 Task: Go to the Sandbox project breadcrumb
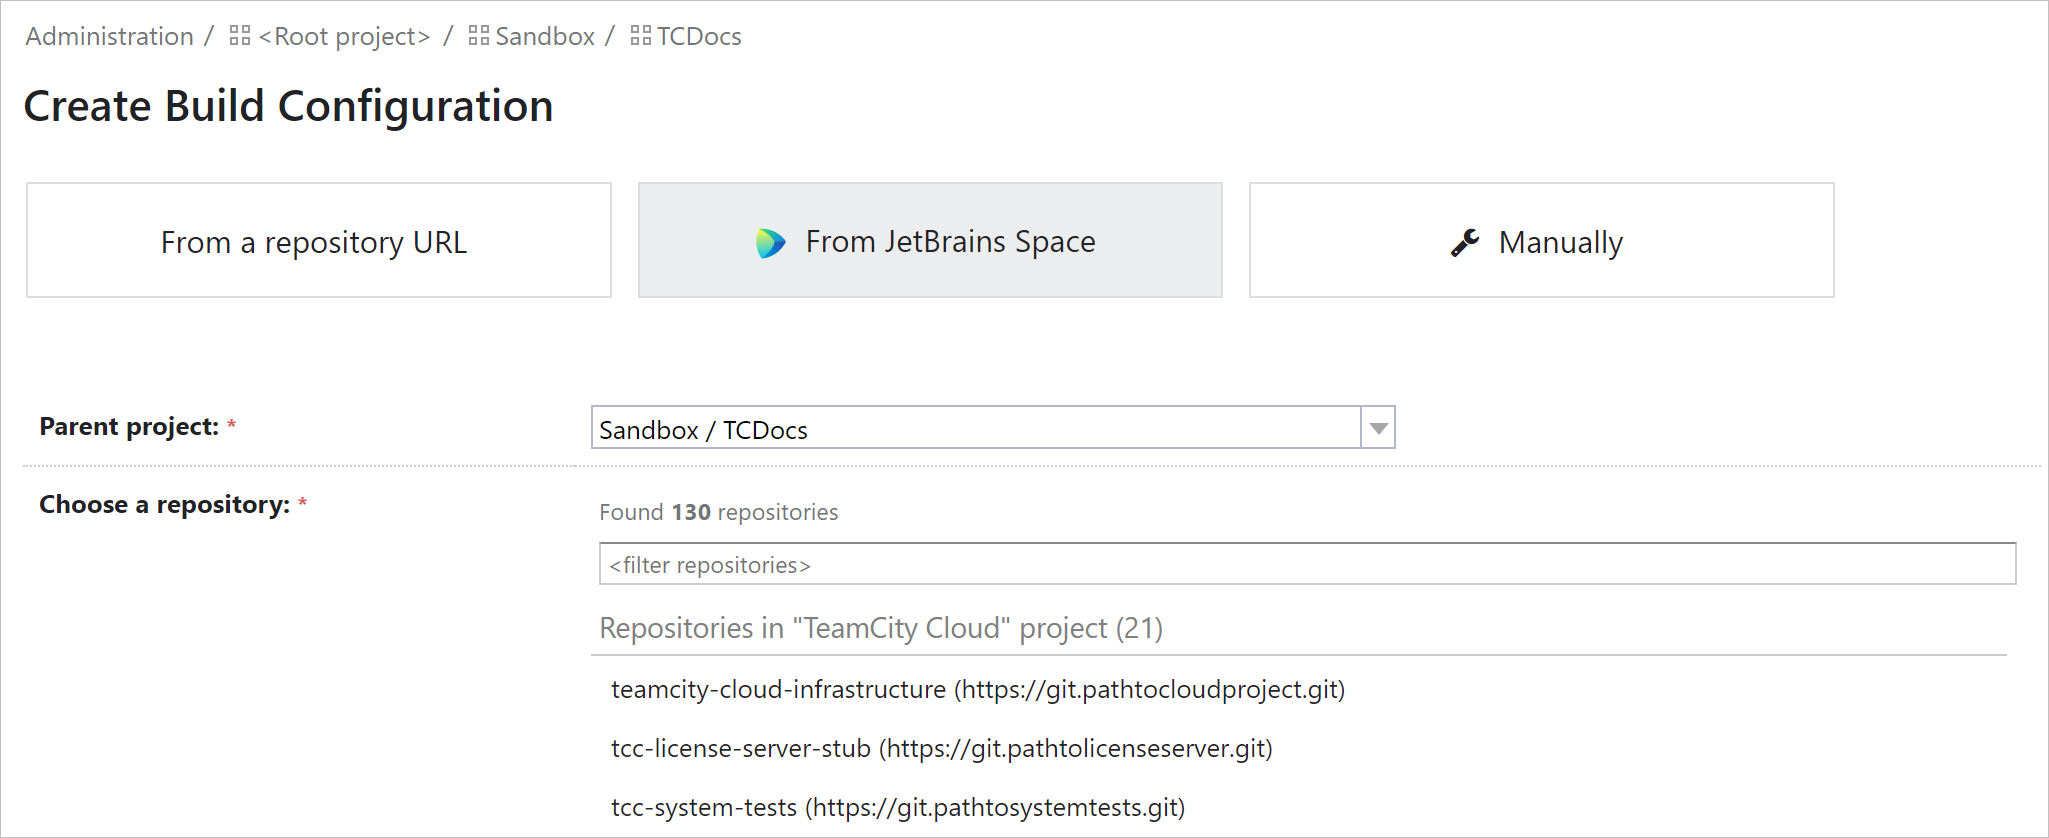[544, 35]
